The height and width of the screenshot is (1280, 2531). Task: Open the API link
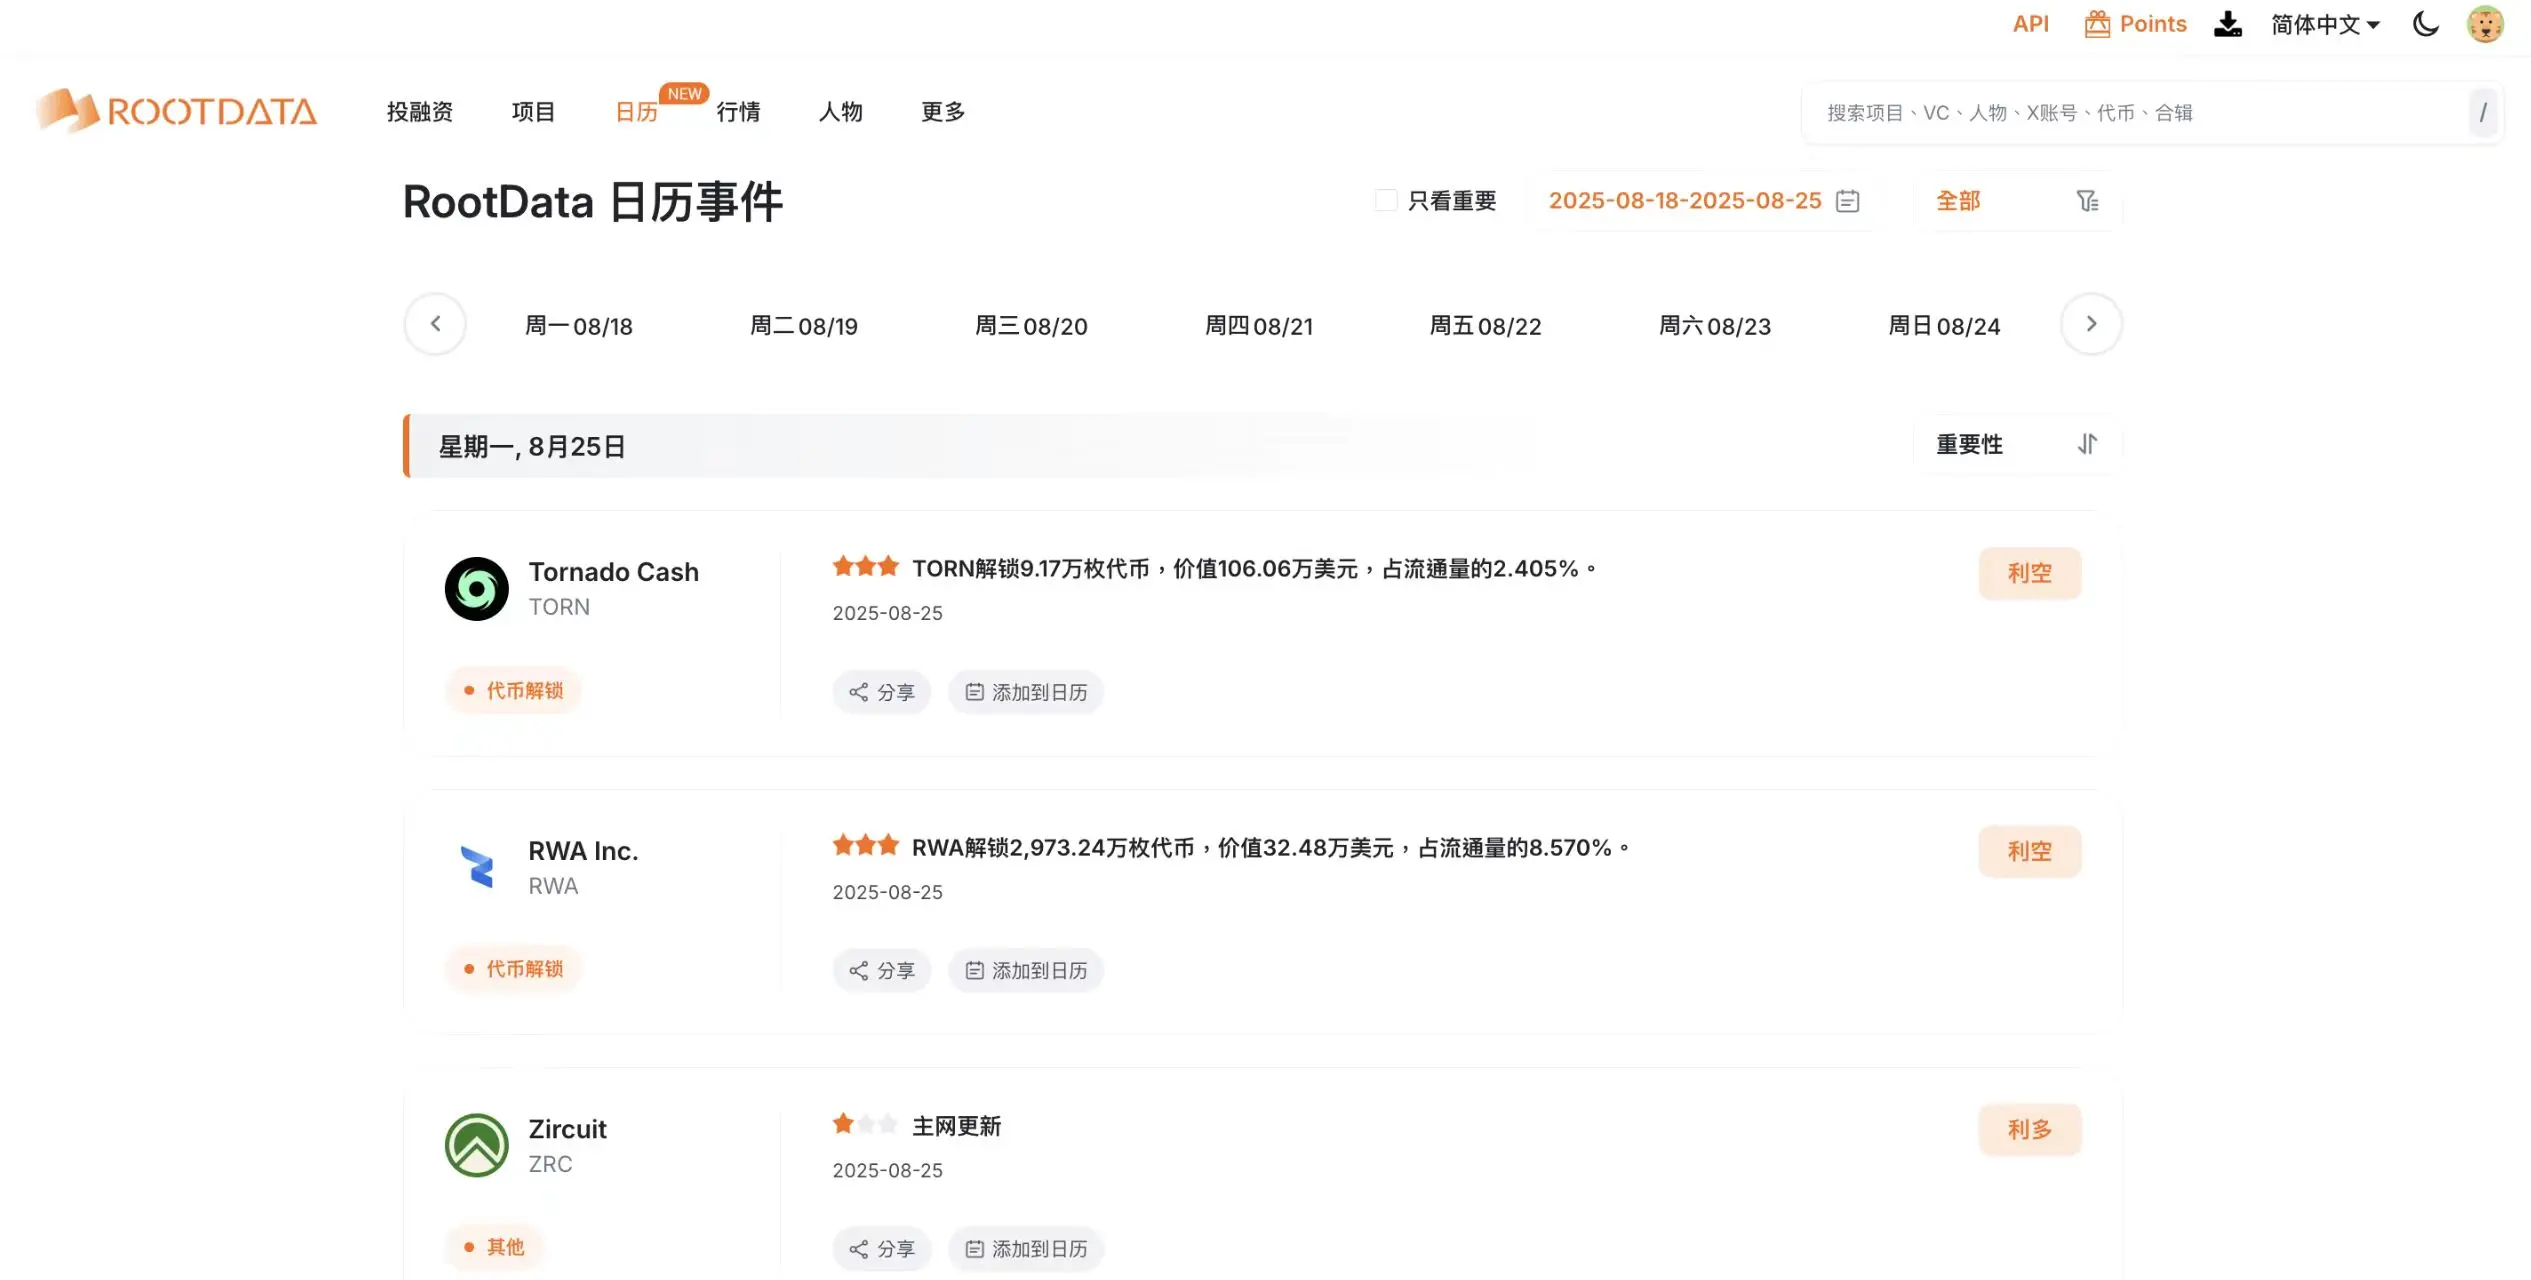point(2029,23)
